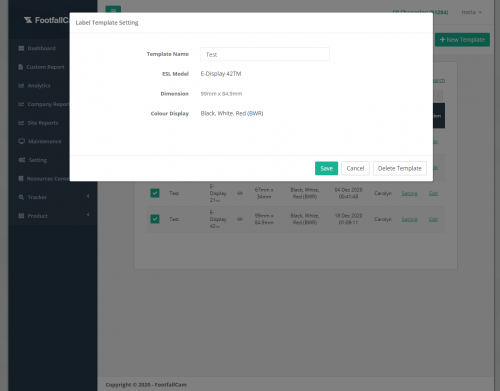Open Setting link for 18 Dec 2020 row

409,219
